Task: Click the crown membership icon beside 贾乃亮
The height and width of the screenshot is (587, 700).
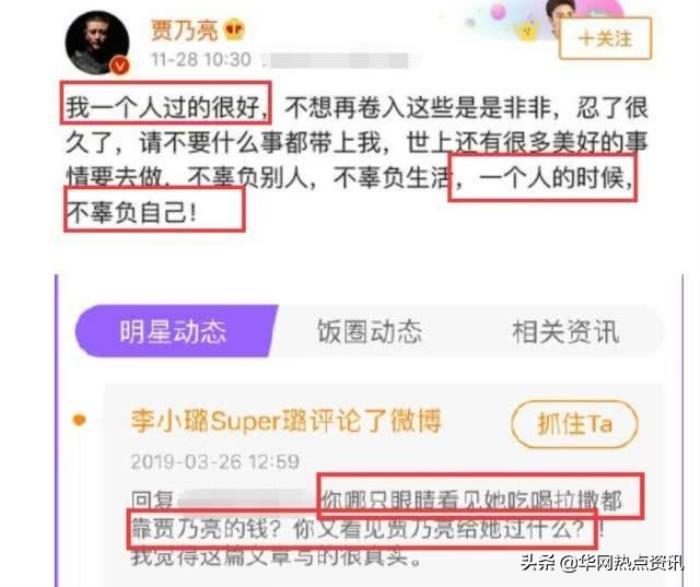Action: pyautogui.click(x=234, y=30)
